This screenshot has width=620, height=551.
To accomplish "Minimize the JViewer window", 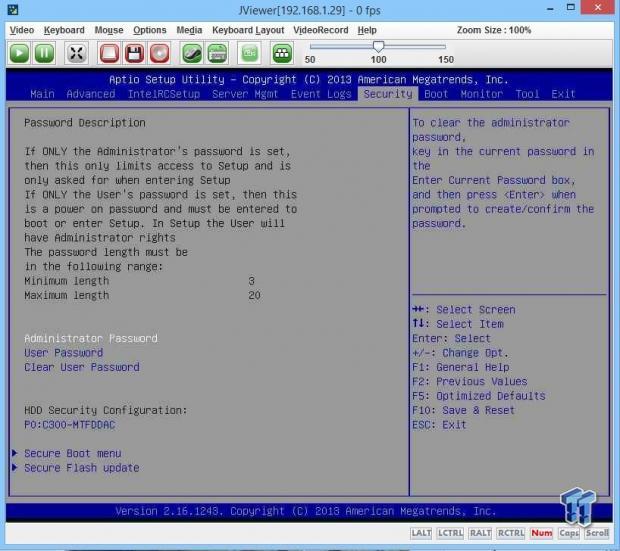I will (x=550, y=8).
